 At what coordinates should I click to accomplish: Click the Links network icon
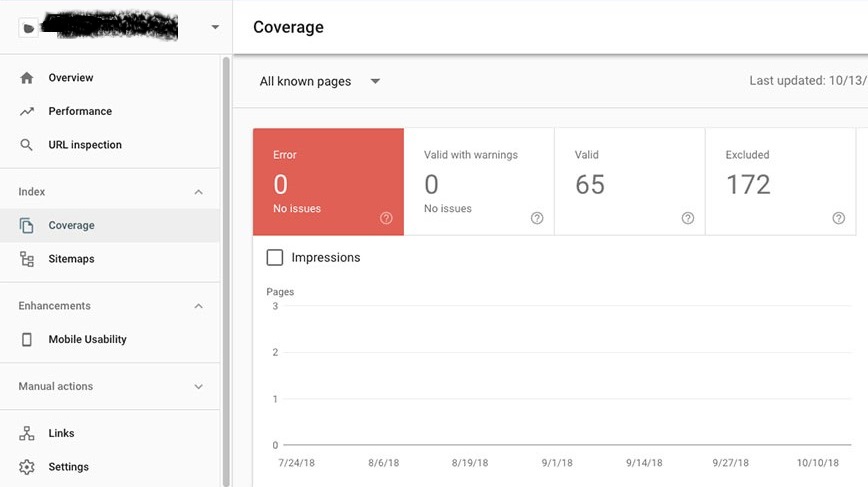(27, 434)
